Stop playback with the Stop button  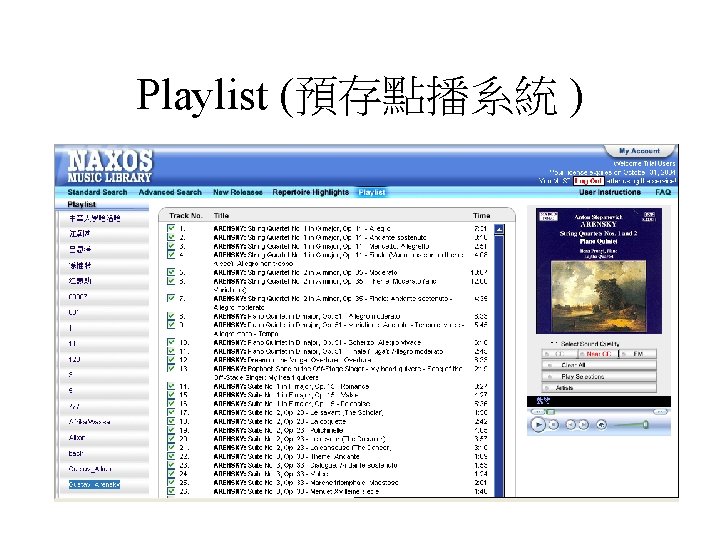coord(554,425)
